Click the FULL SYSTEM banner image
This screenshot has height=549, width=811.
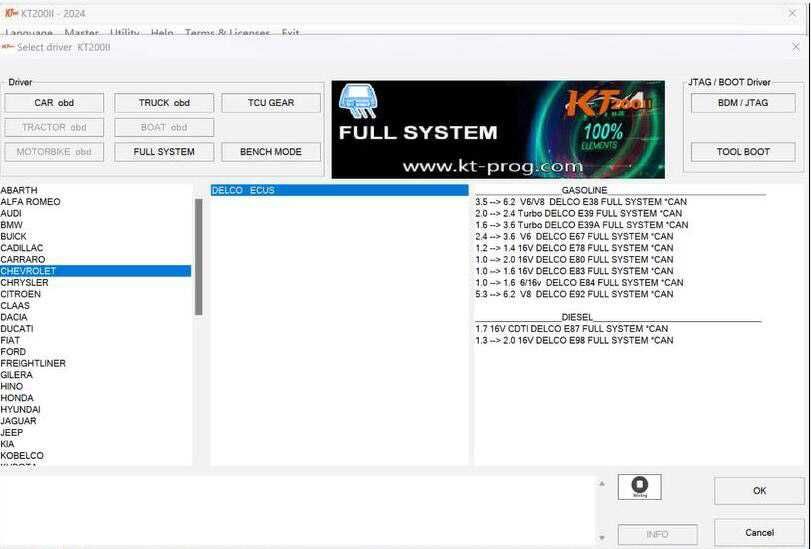[498, 129]
